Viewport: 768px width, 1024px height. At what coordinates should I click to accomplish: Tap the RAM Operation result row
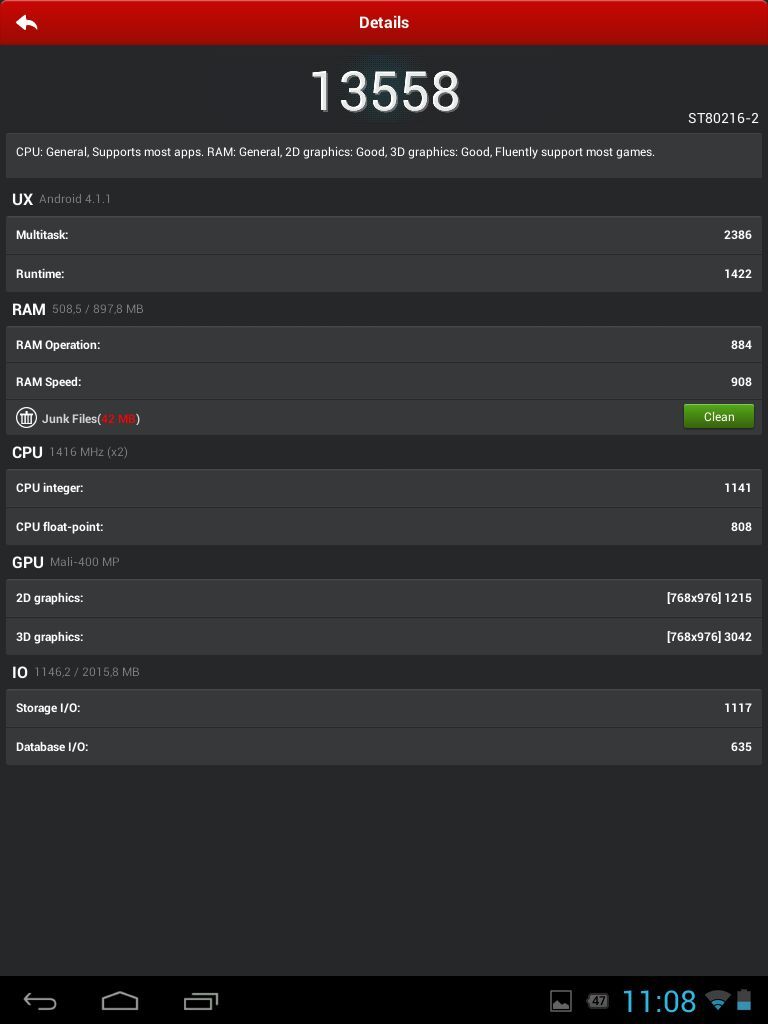point(384,345)
